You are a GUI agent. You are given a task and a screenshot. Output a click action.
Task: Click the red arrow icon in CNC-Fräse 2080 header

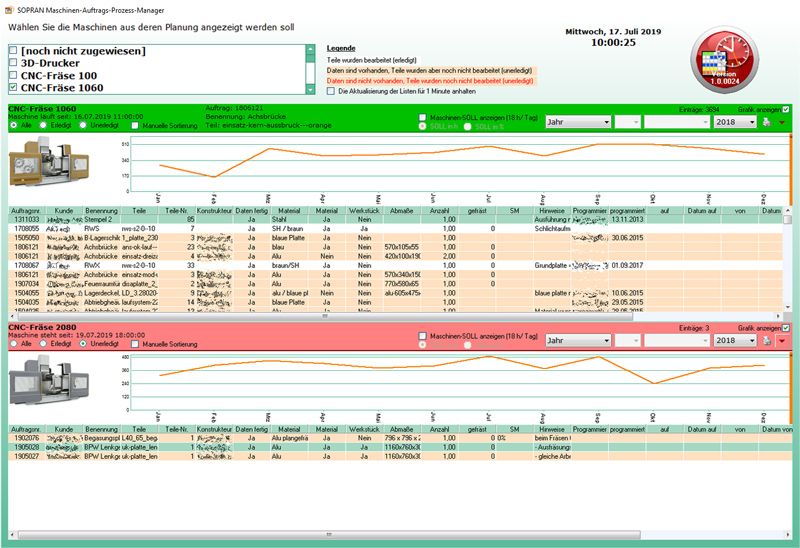(x=782, y=341)
